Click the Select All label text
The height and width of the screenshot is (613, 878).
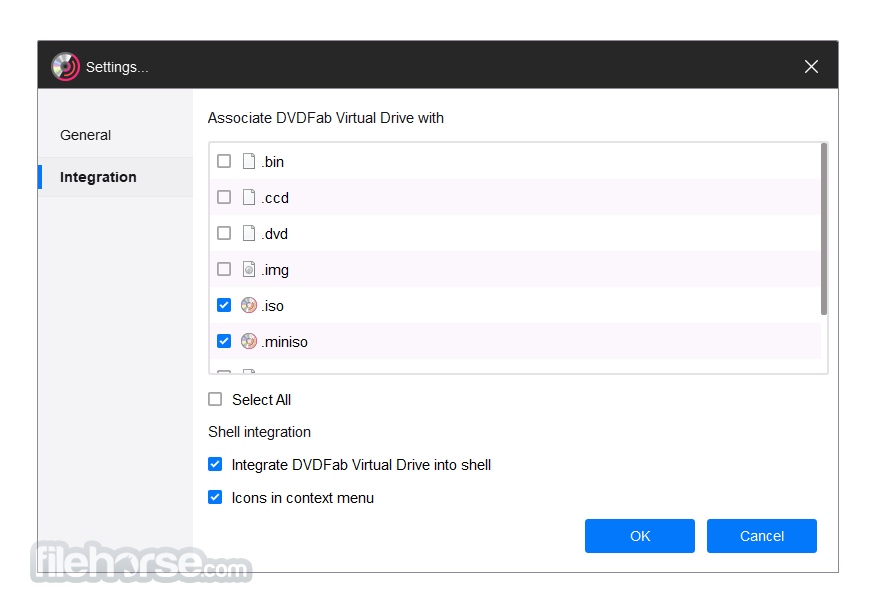coord(261,400)
